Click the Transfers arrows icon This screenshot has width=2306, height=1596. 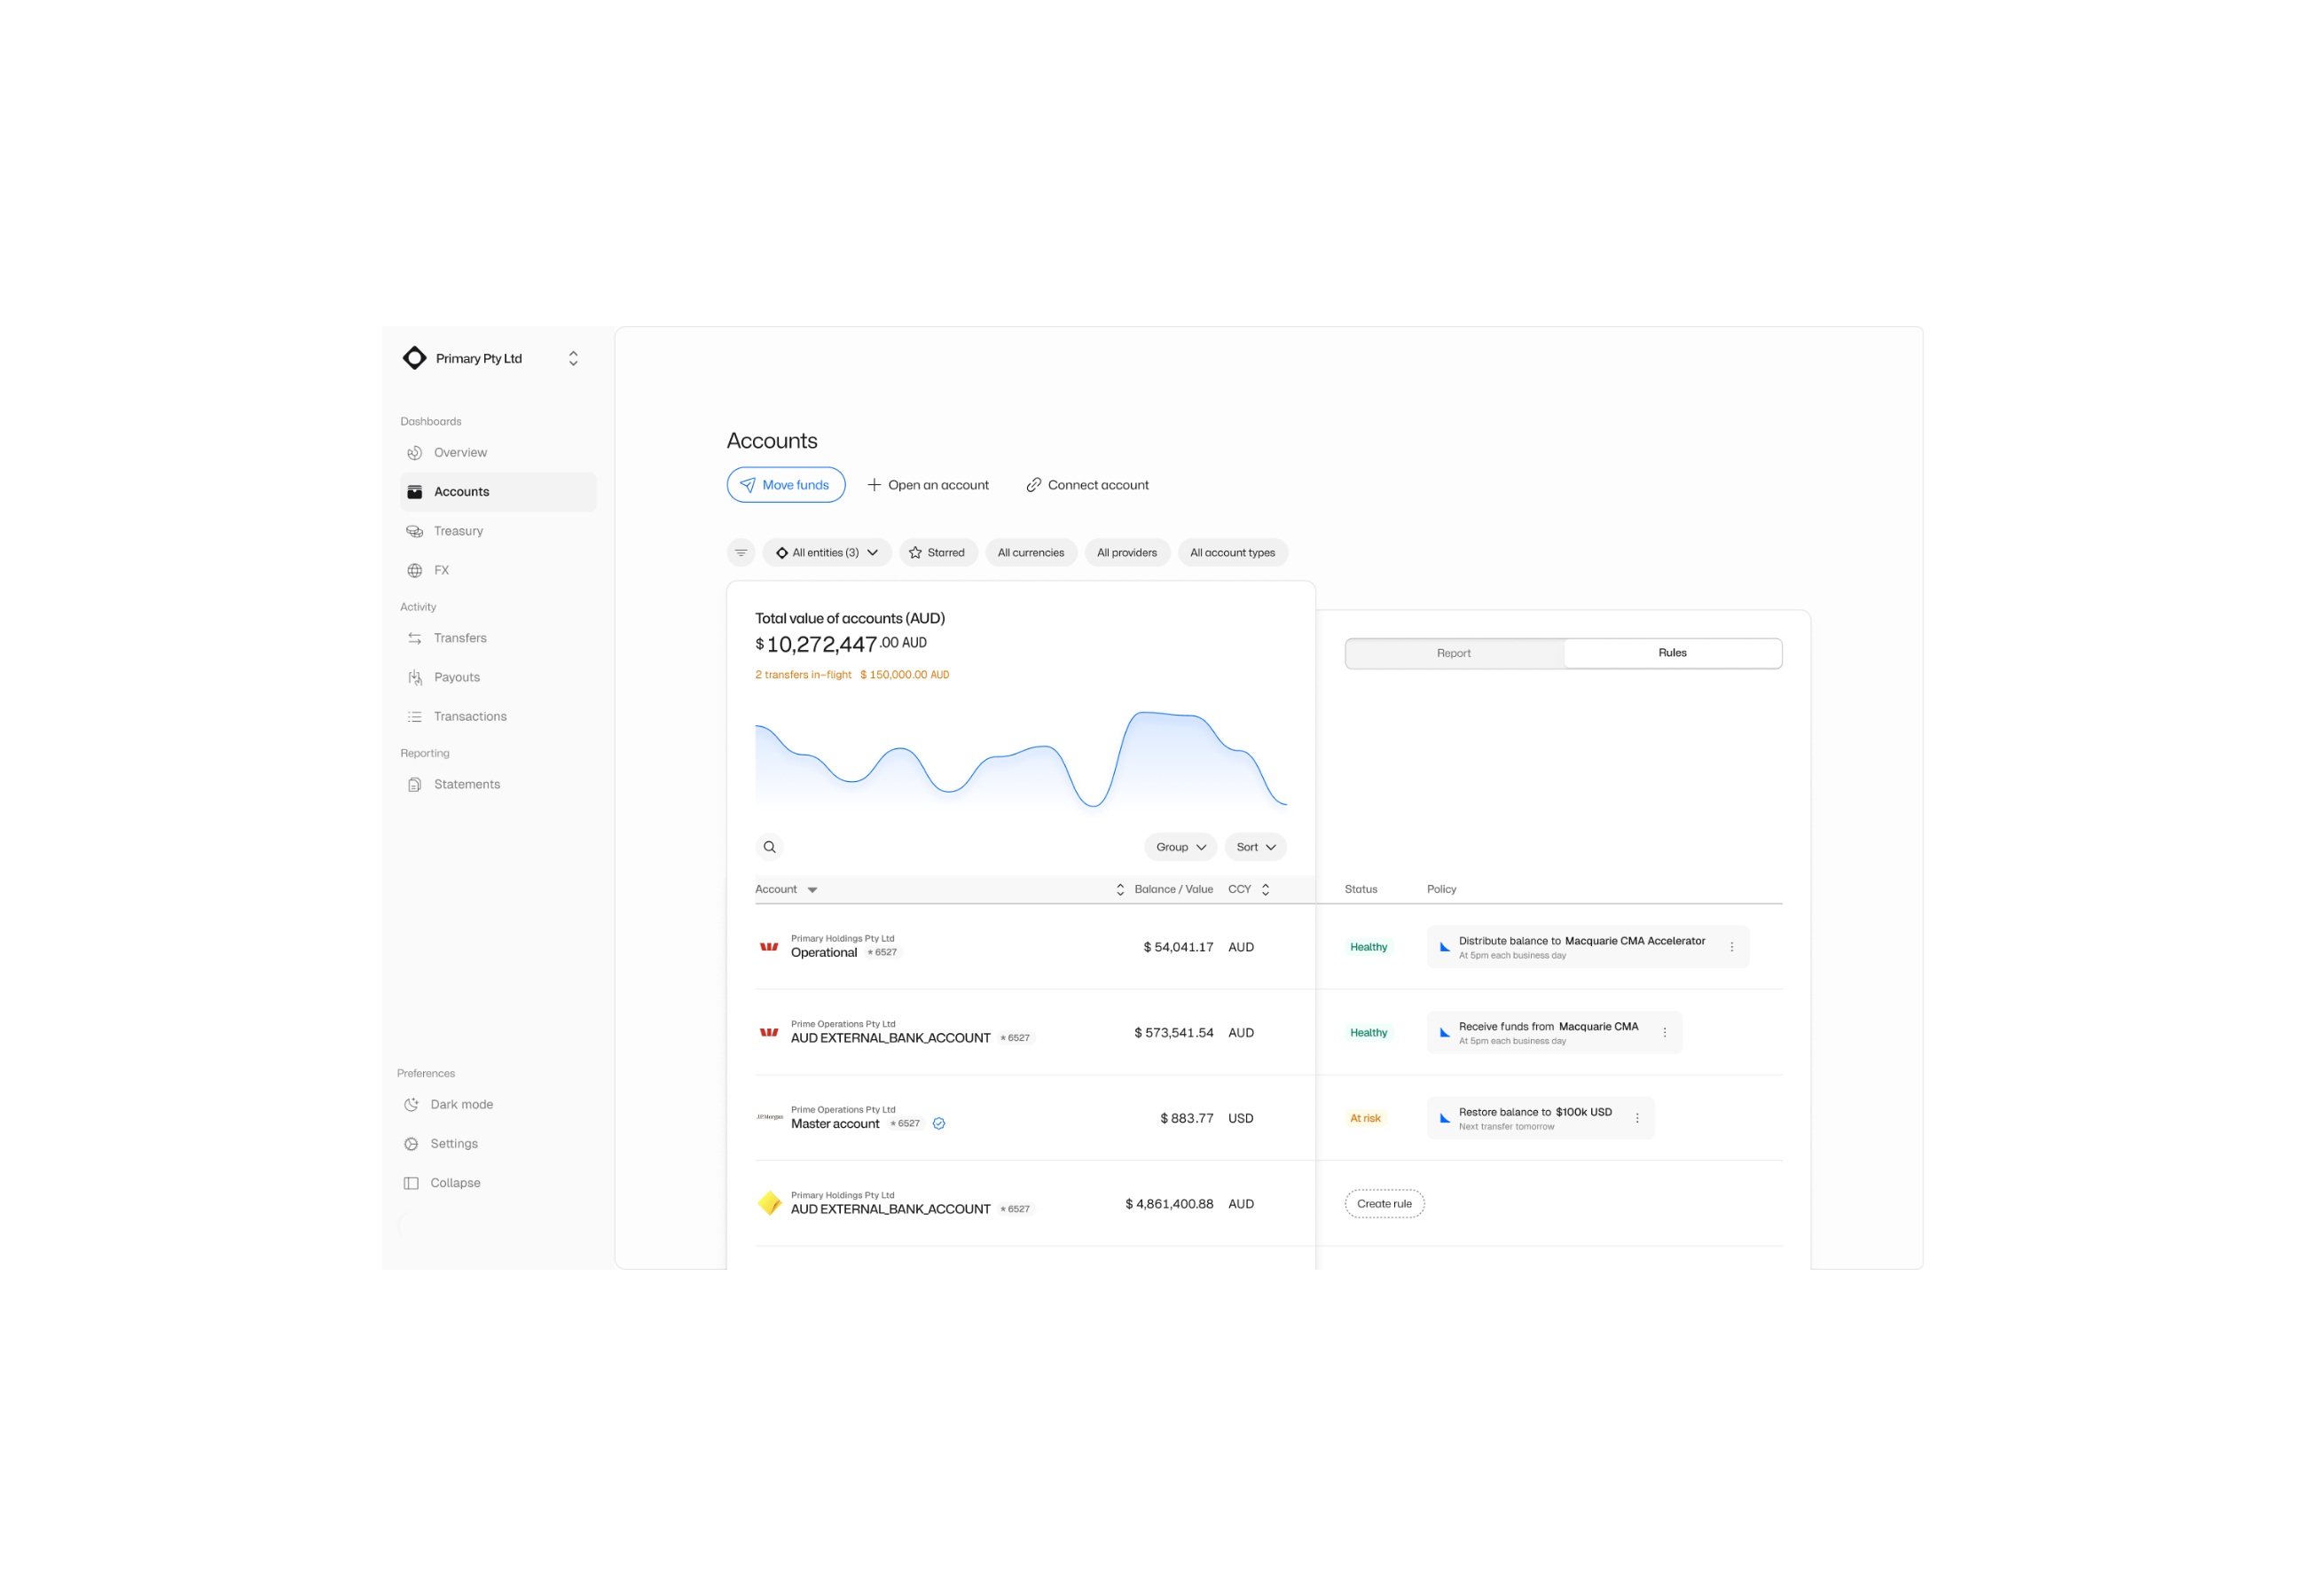click(414, 638)
